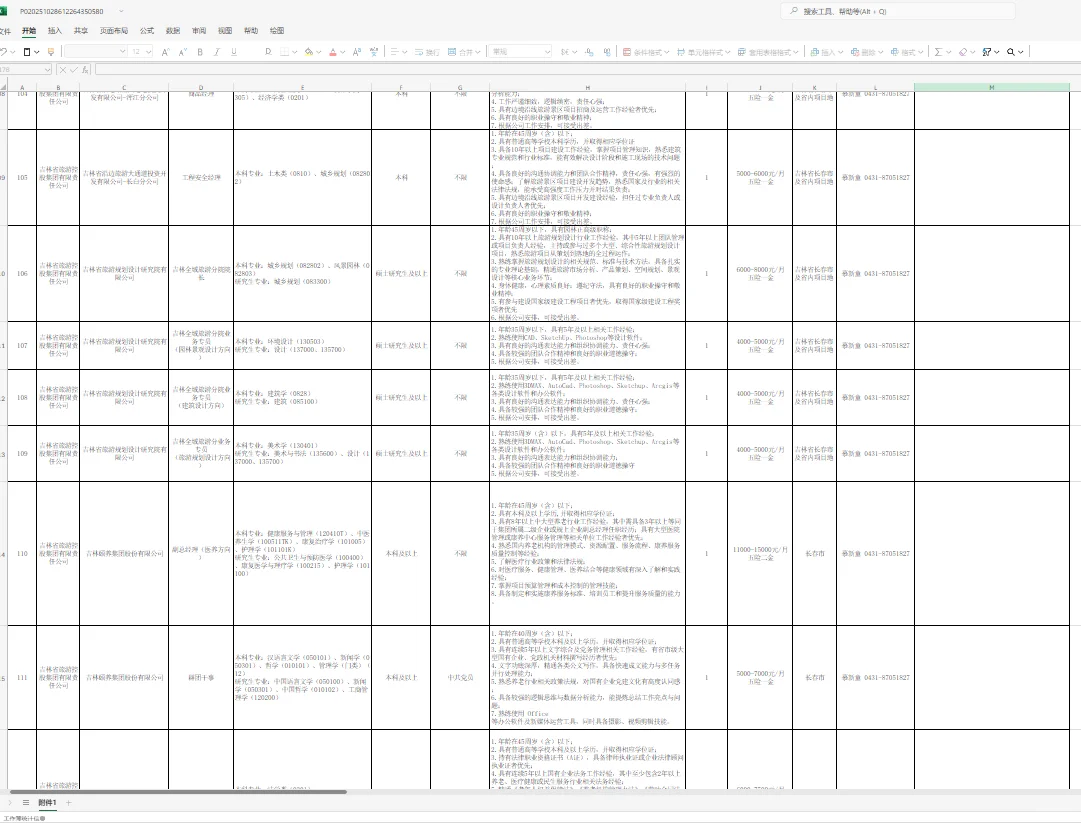
Task: Open the name box dropdown
Action: coord(48,70)
